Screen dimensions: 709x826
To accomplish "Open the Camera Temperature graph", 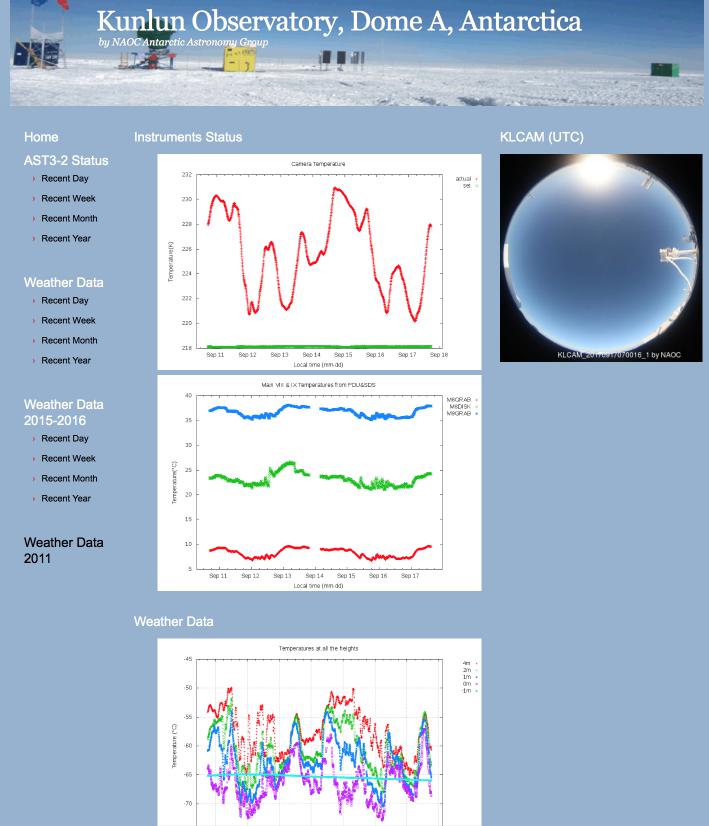I will [x=319, y=262].
